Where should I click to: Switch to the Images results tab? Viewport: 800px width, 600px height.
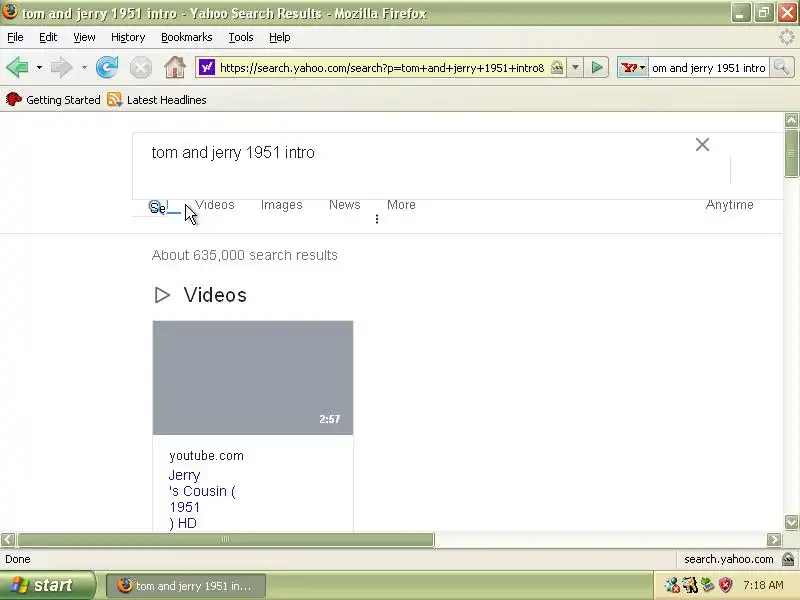coord(282,205)
